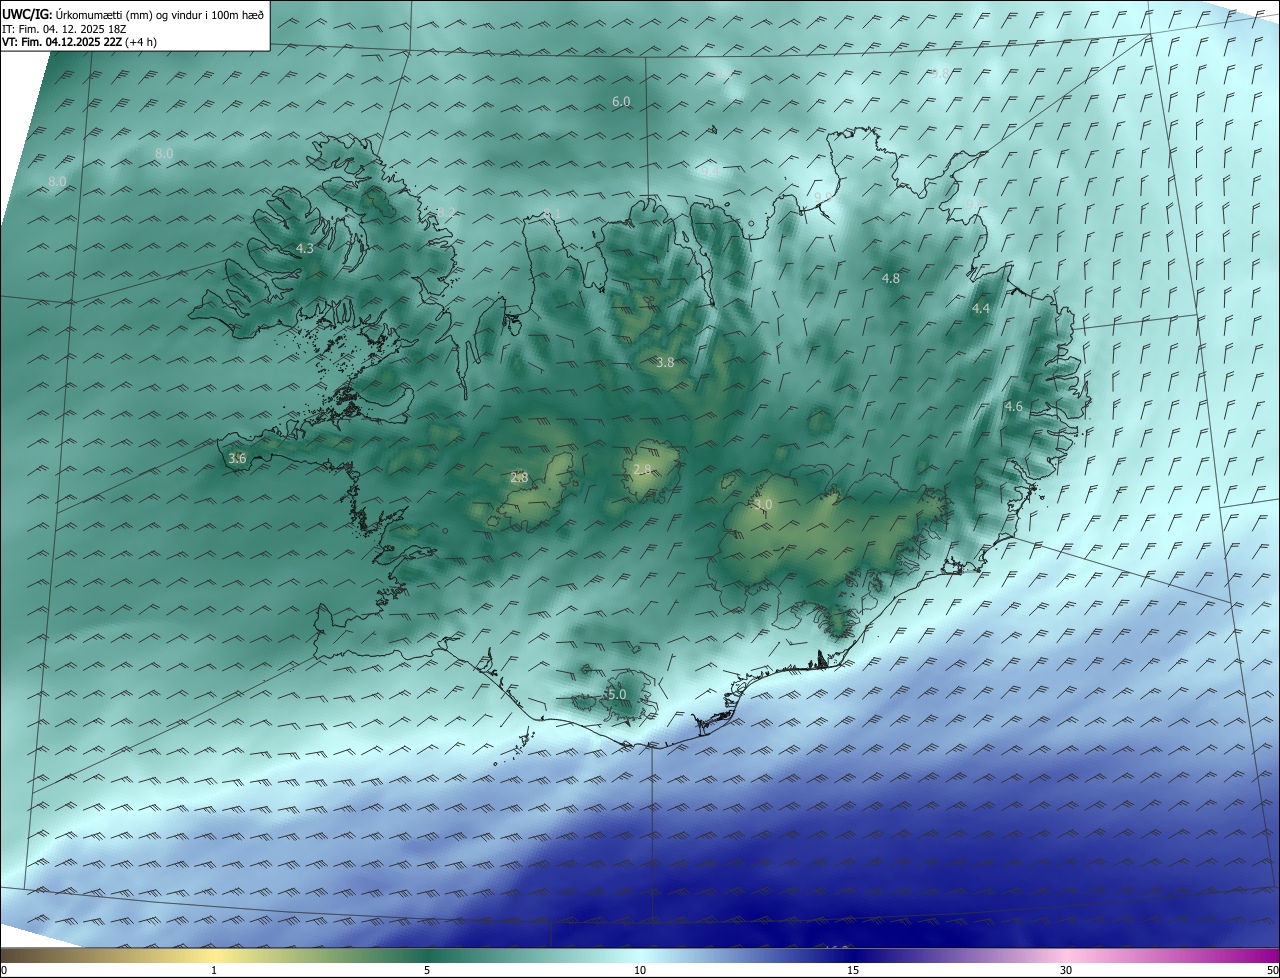Click the 5.0 value on the southern glacier
This screenshot has height=978, width=1280.
pos(617,694)
